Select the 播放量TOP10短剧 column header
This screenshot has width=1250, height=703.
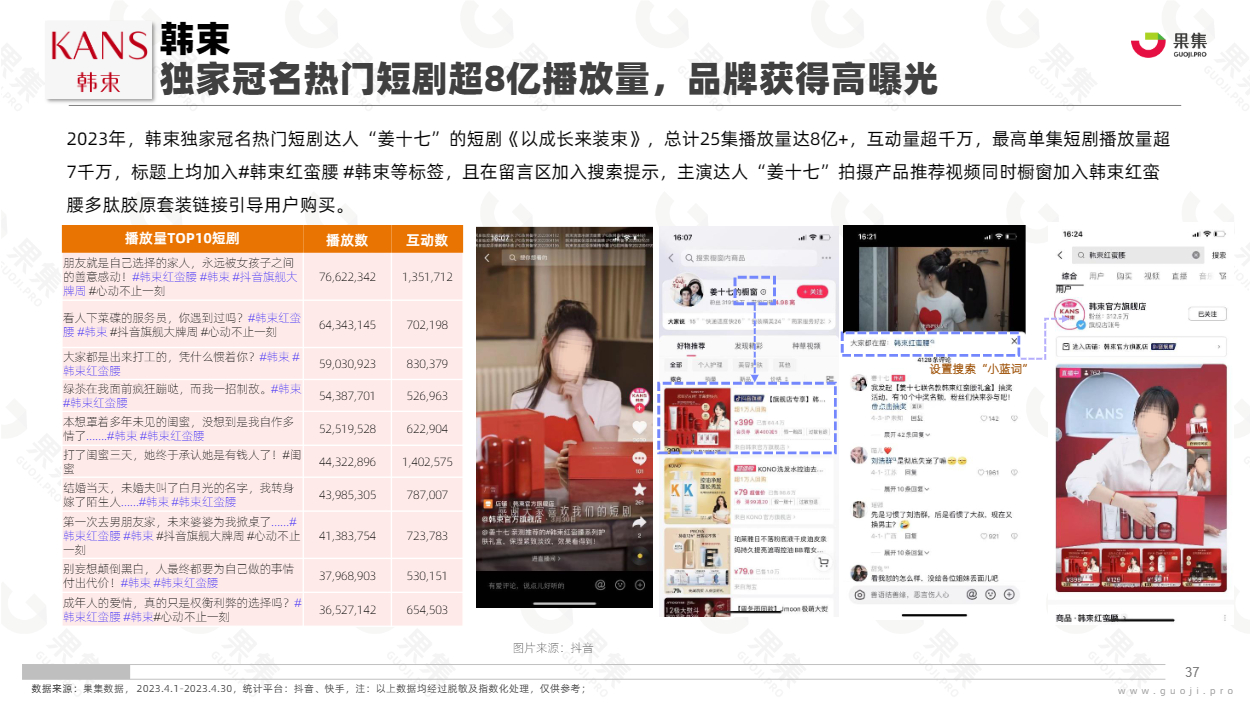(182, 239)
